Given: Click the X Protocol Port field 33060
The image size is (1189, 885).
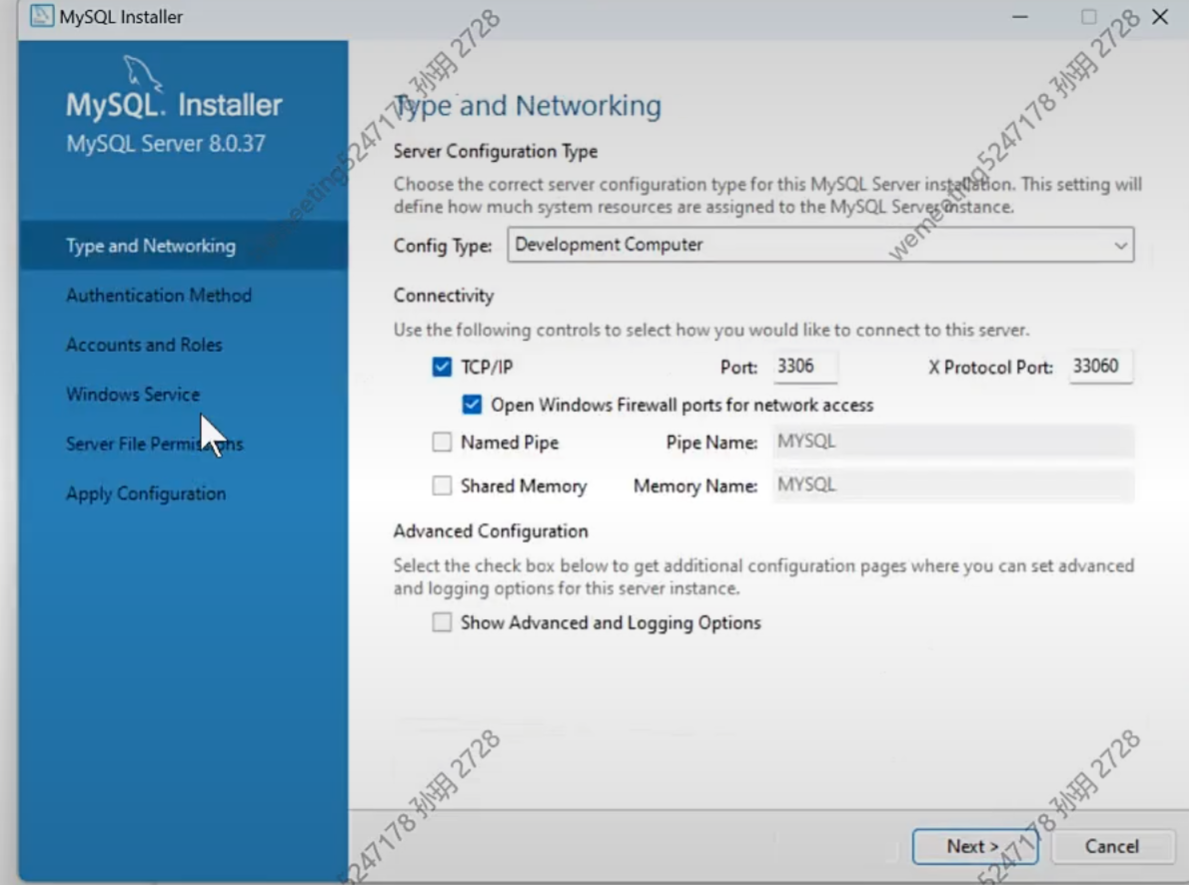Looking at the screenshot, I should 1100,367.
